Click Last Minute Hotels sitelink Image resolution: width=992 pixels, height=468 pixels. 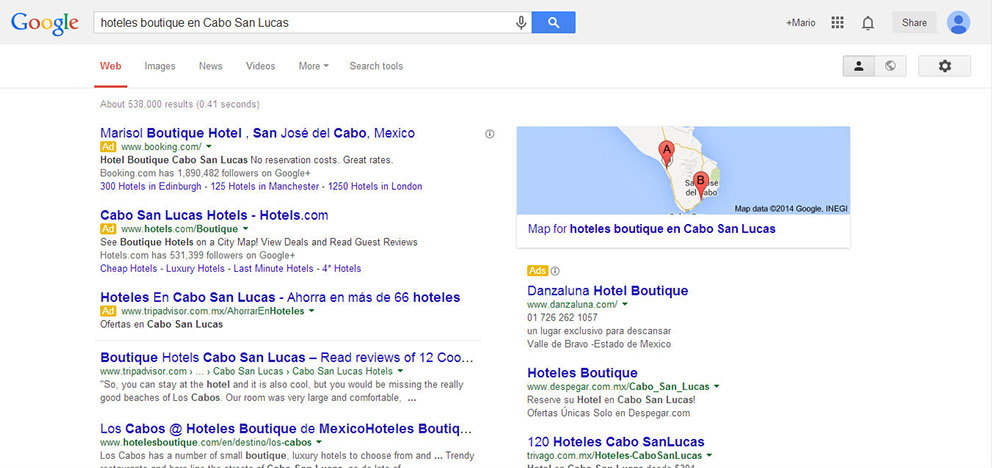point(273,269)
